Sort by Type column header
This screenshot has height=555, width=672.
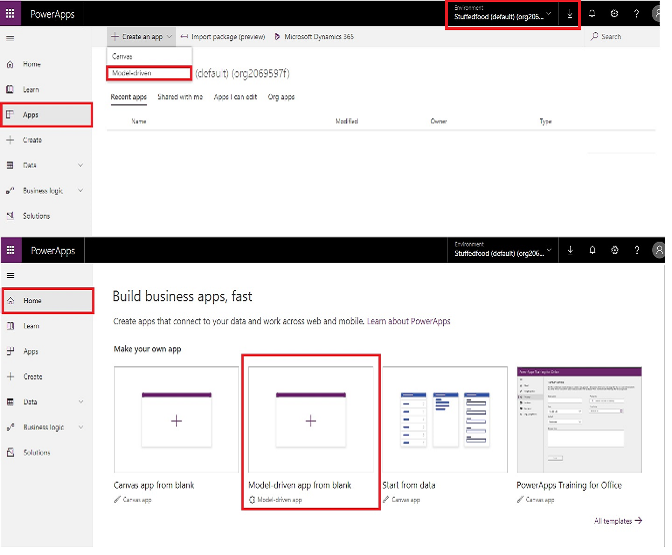point(546,122)
